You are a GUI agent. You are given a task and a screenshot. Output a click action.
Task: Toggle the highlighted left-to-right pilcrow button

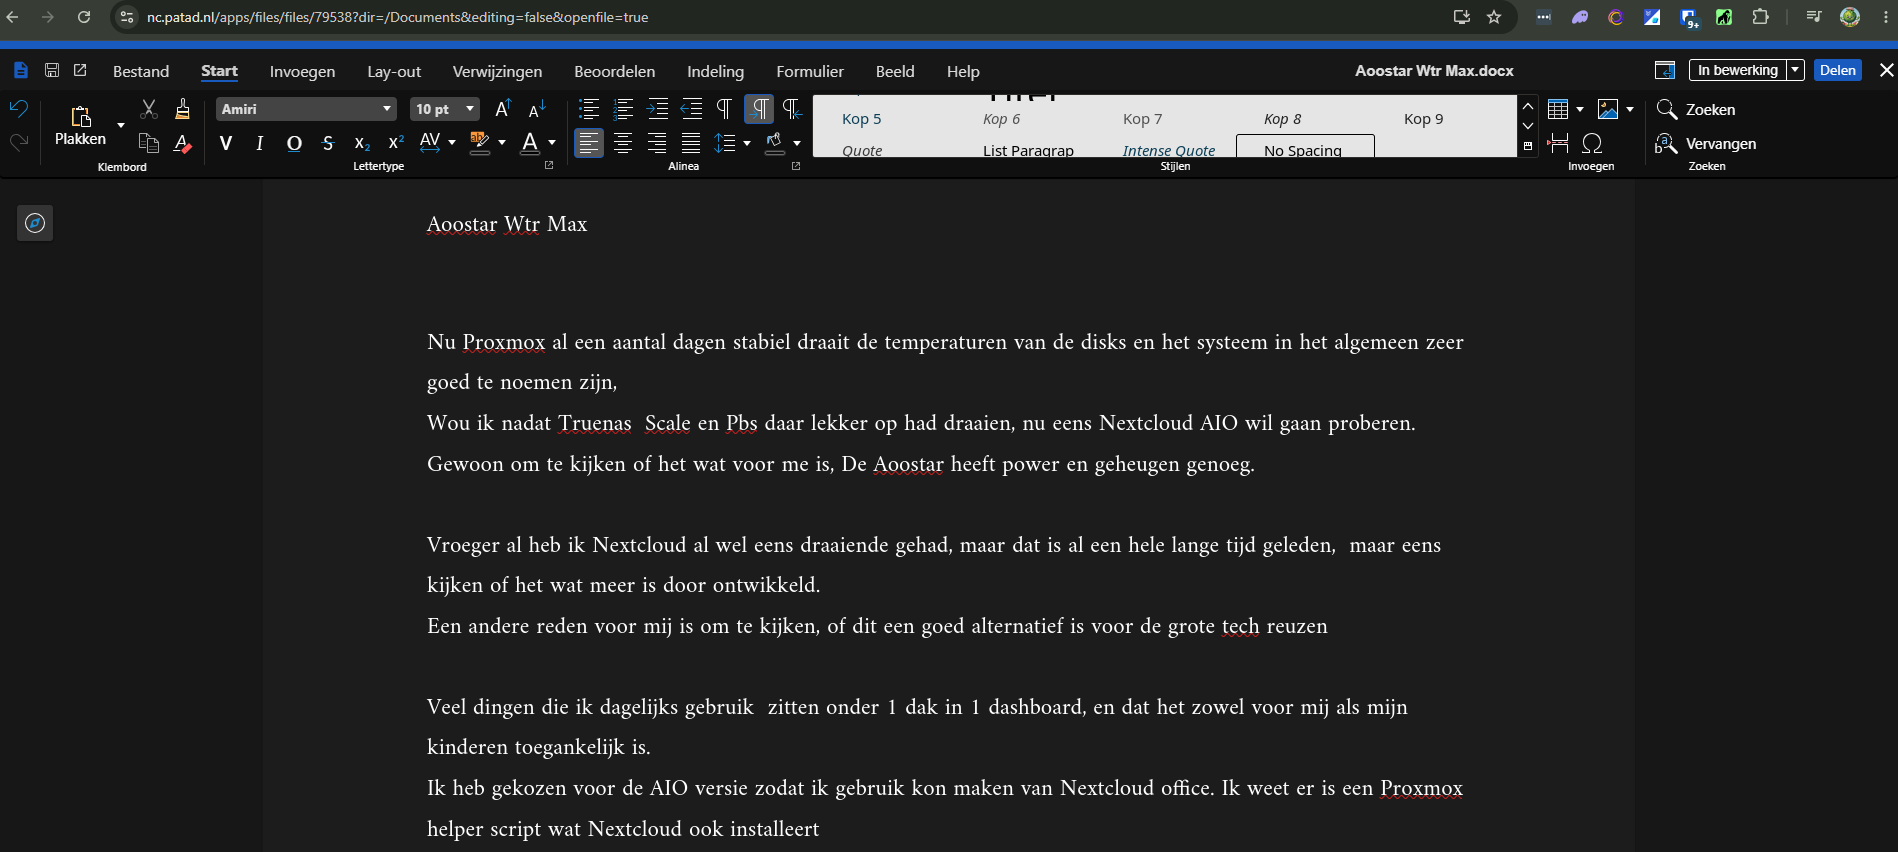[x=759, y=109]
